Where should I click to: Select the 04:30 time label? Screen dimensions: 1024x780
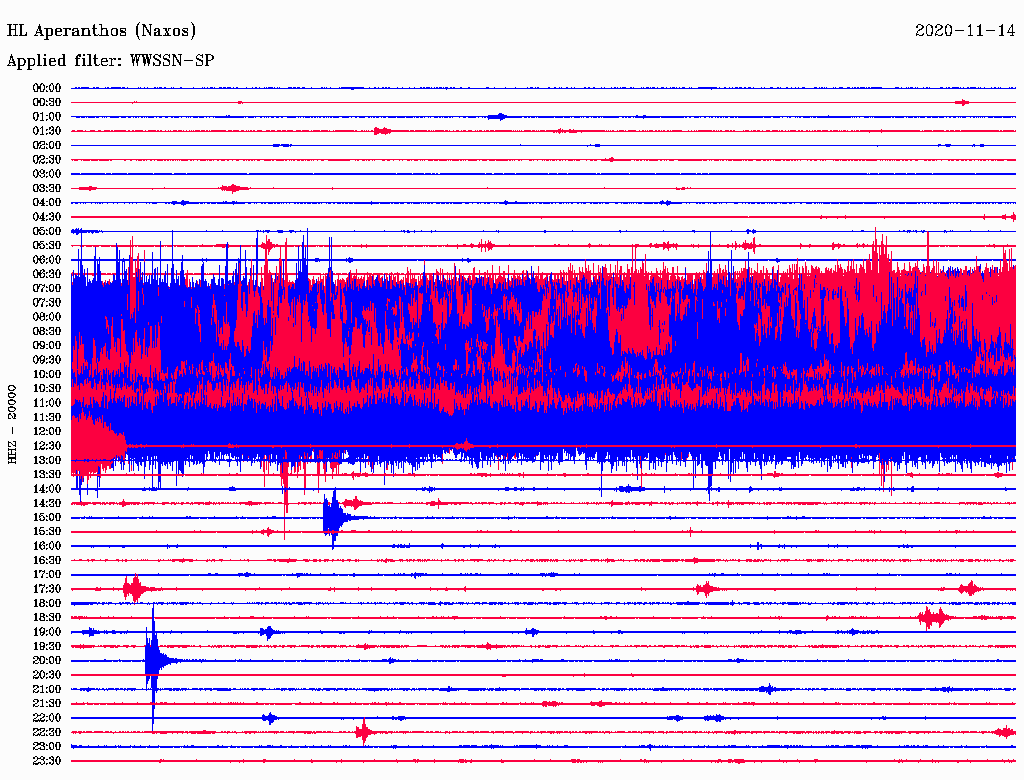47,217
